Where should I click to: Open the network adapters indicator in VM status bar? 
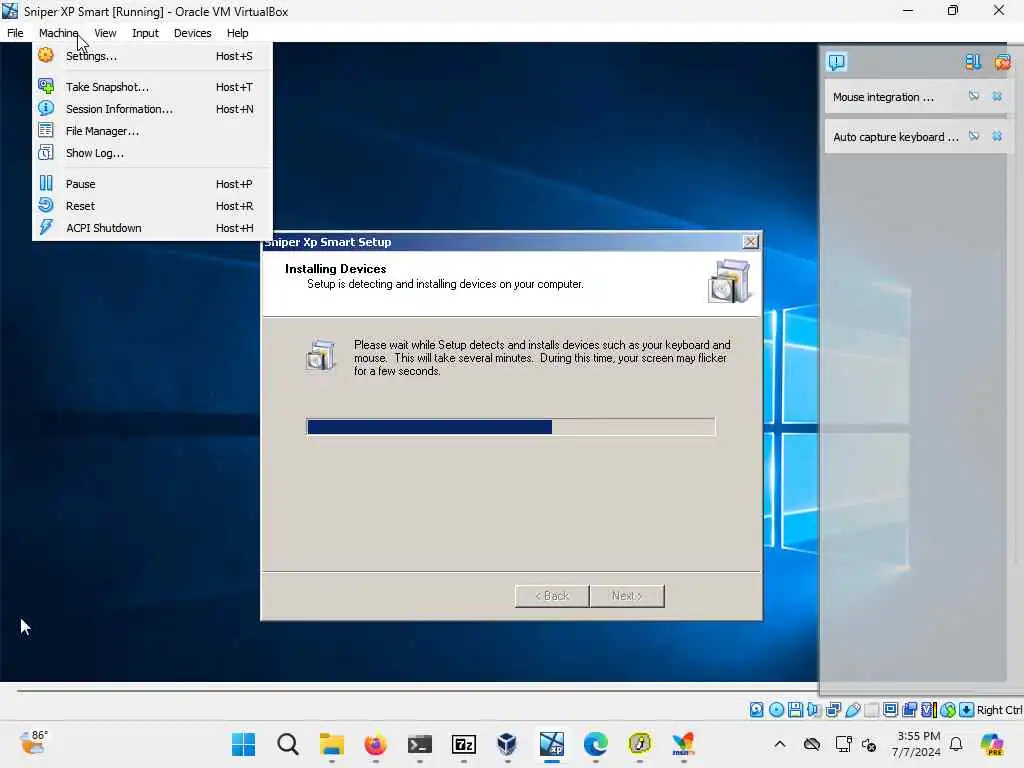[833, 710]
